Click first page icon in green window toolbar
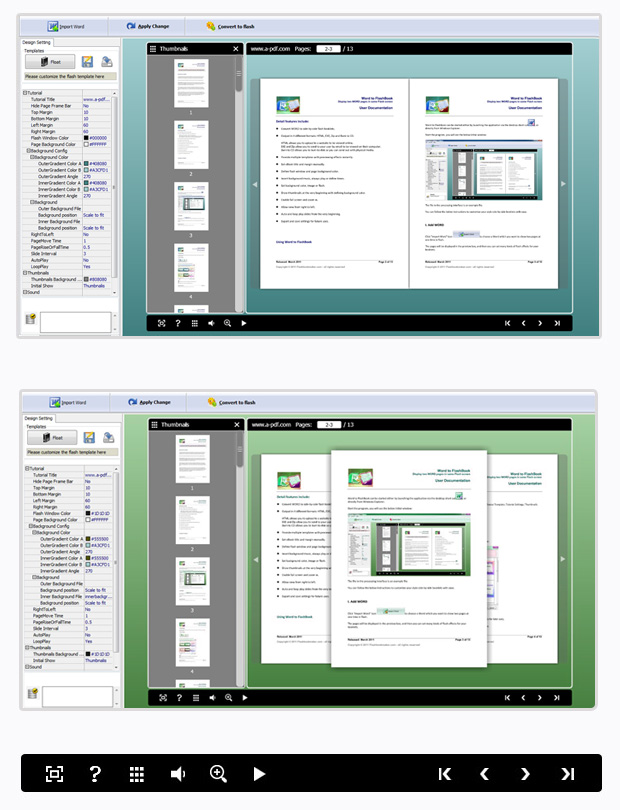Screen dimensions: 620x810 507,698
